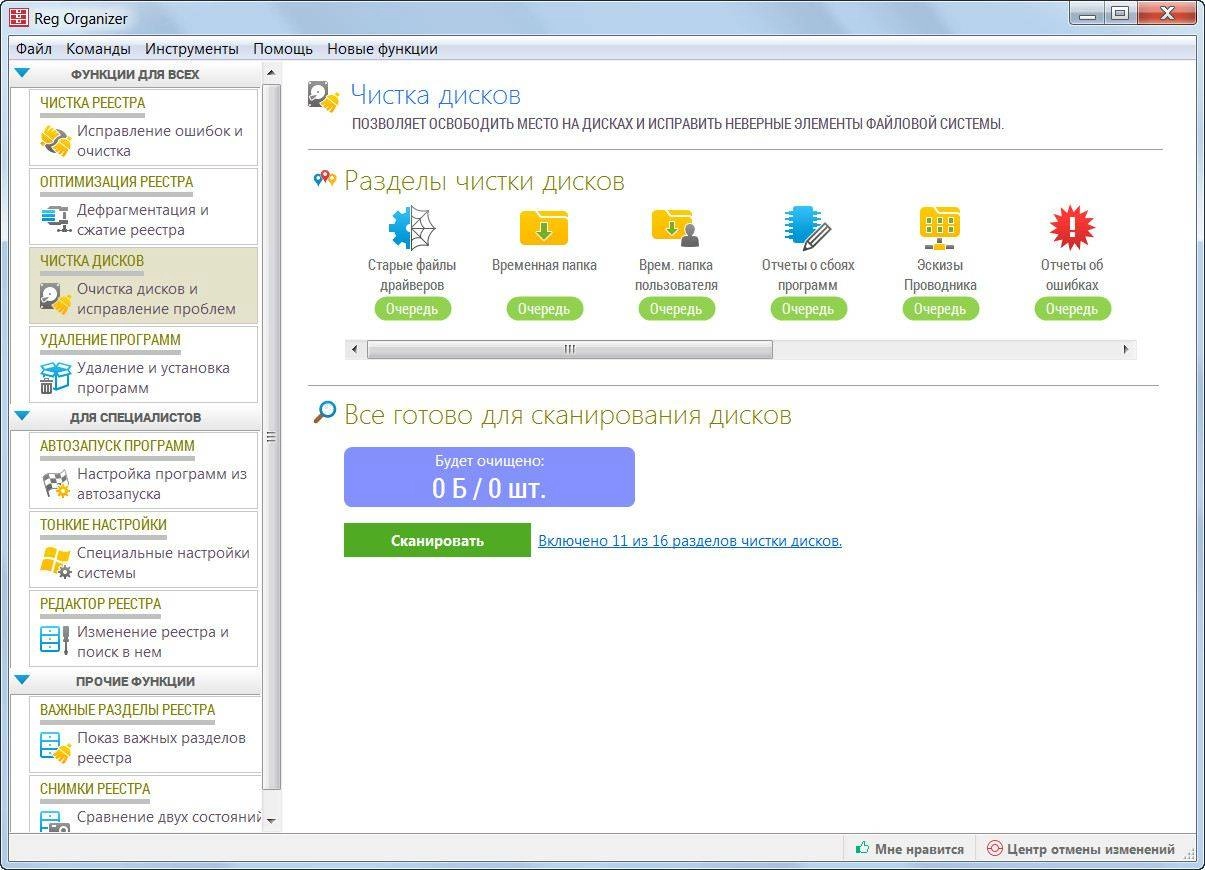Click the Reg Organizer title bar icon
Viewport: 1205px width, 870px height.
pyautogui.click(x=18, y=18)
